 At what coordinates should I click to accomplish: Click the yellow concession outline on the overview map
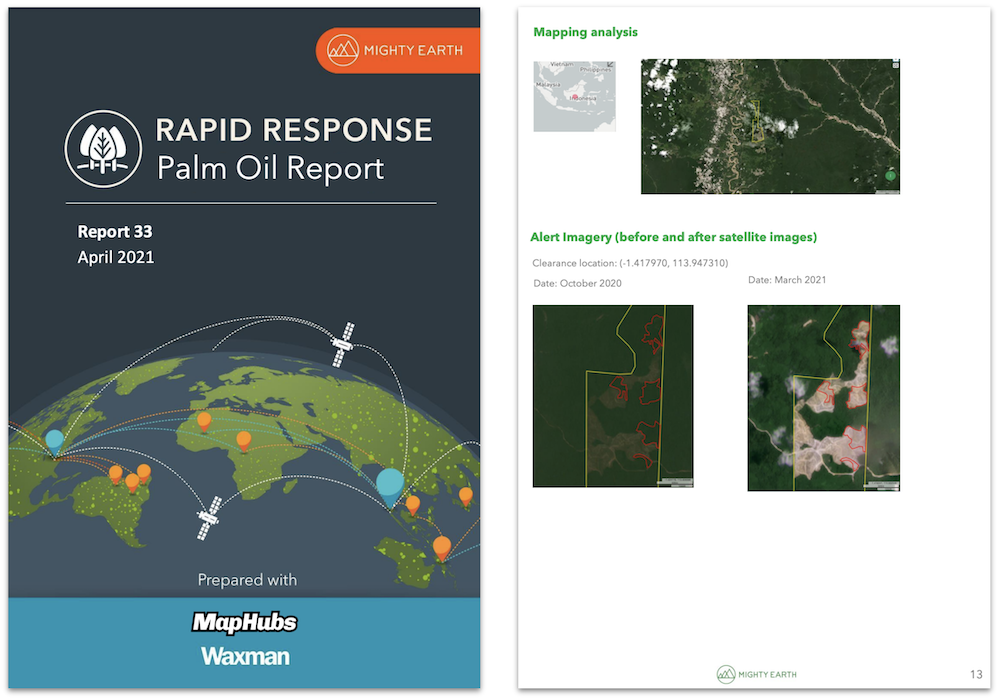coord(758,121)
